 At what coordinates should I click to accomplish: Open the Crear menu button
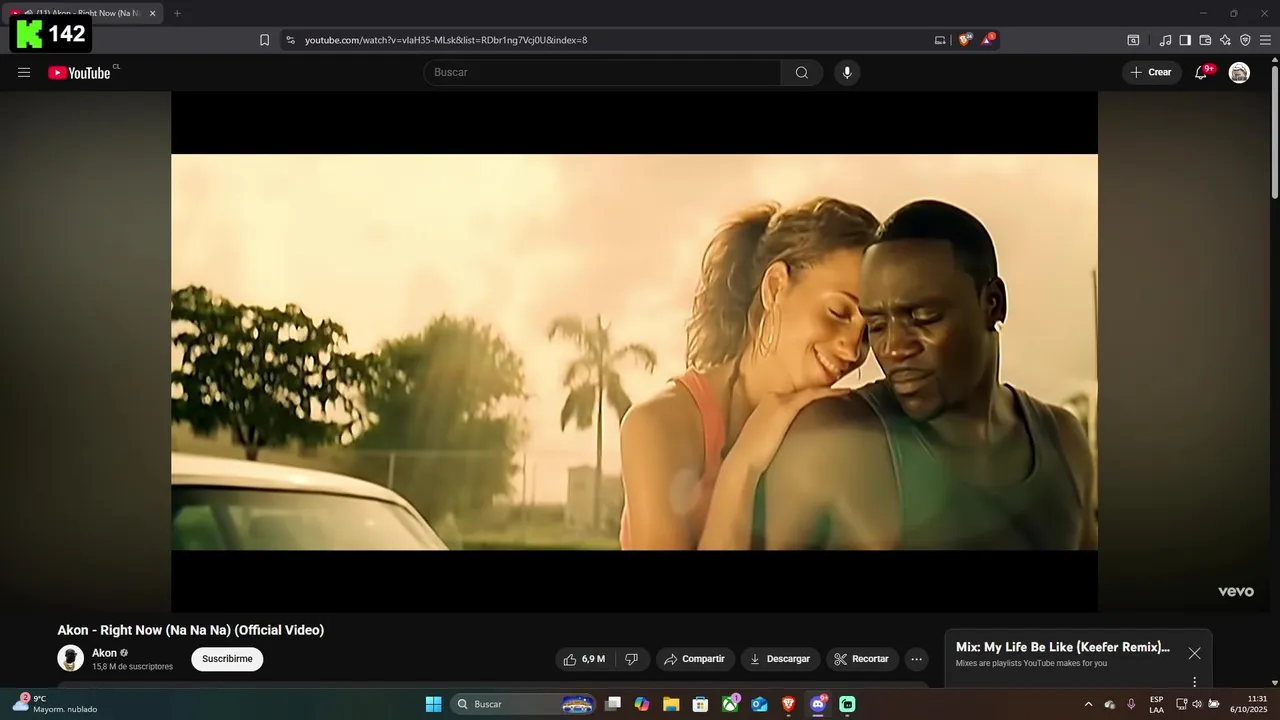pos(1151,72)
